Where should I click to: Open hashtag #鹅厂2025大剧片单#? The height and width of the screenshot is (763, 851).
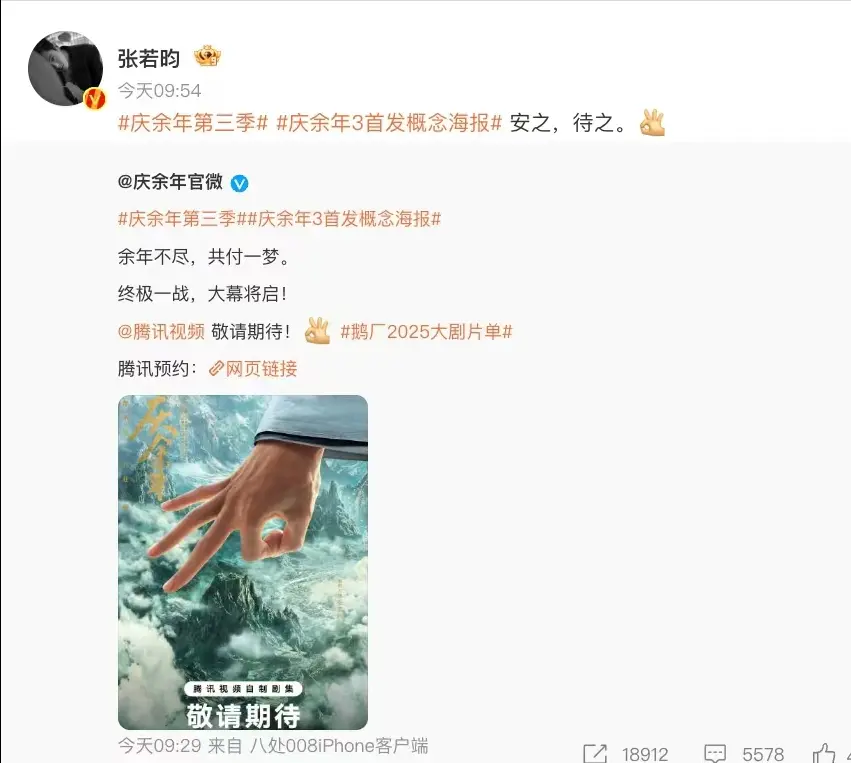click(x=427, y=331)
